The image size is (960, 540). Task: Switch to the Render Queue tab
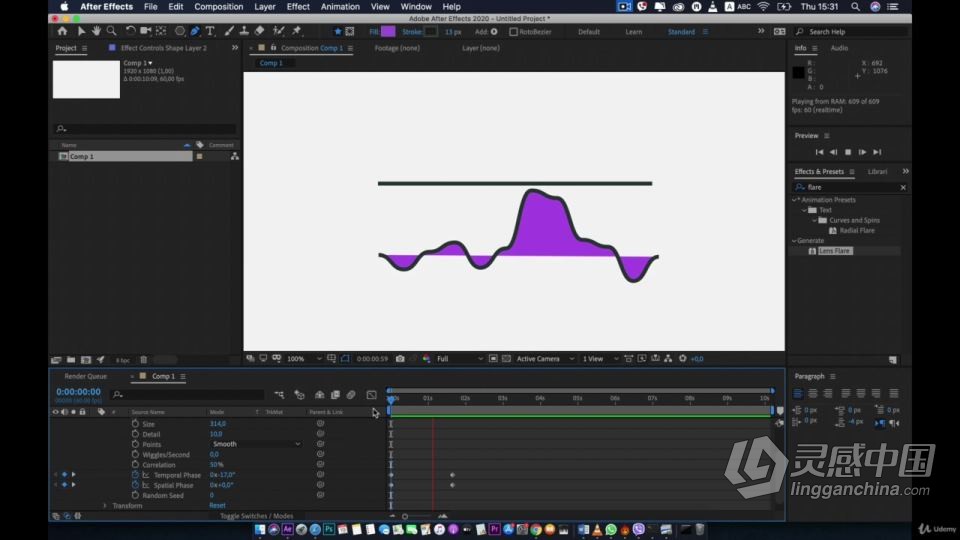(x=85, y=377)
